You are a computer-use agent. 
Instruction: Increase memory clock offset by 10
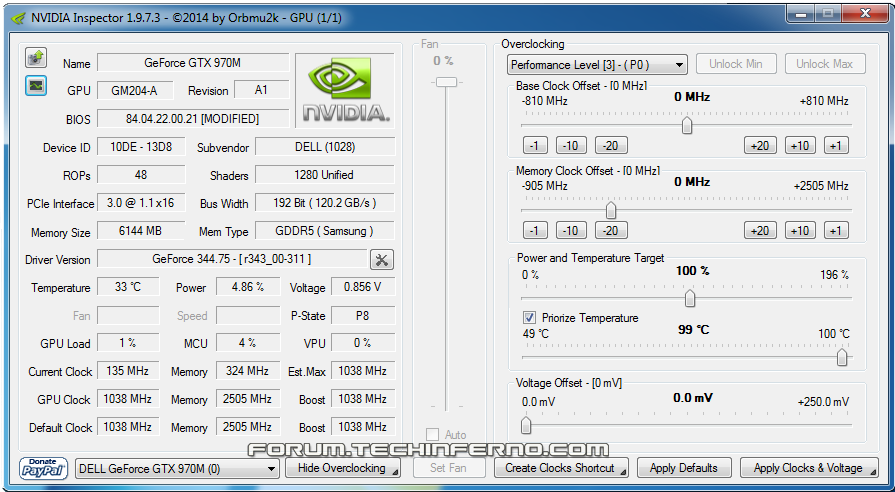click(800, 231)
